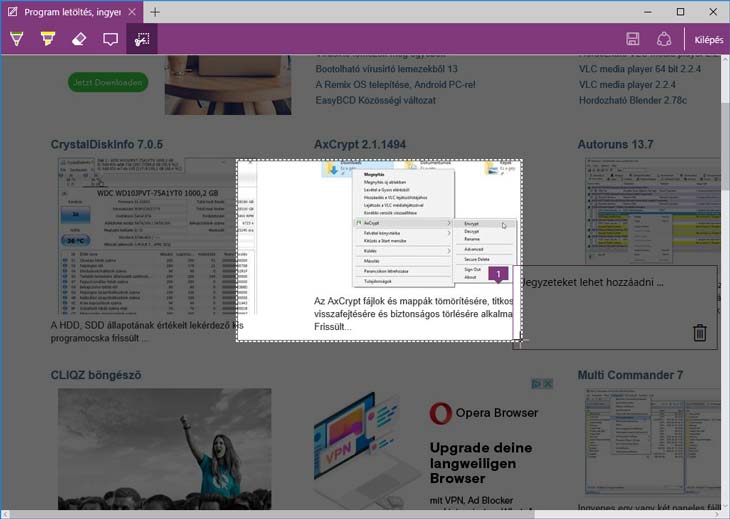
Task: Choose the Eraser tool
Action: [x=79, y=40]
